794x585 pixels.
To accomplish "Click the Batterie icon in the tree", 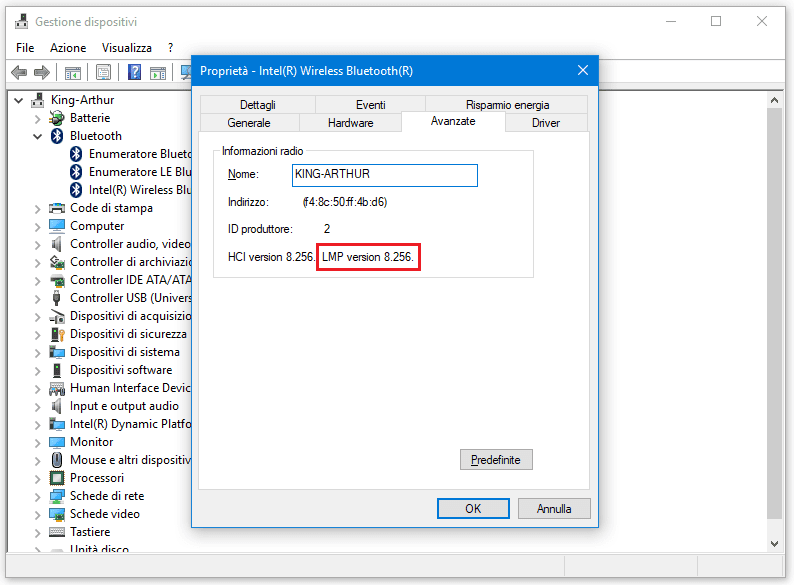I will pos(57,118).
